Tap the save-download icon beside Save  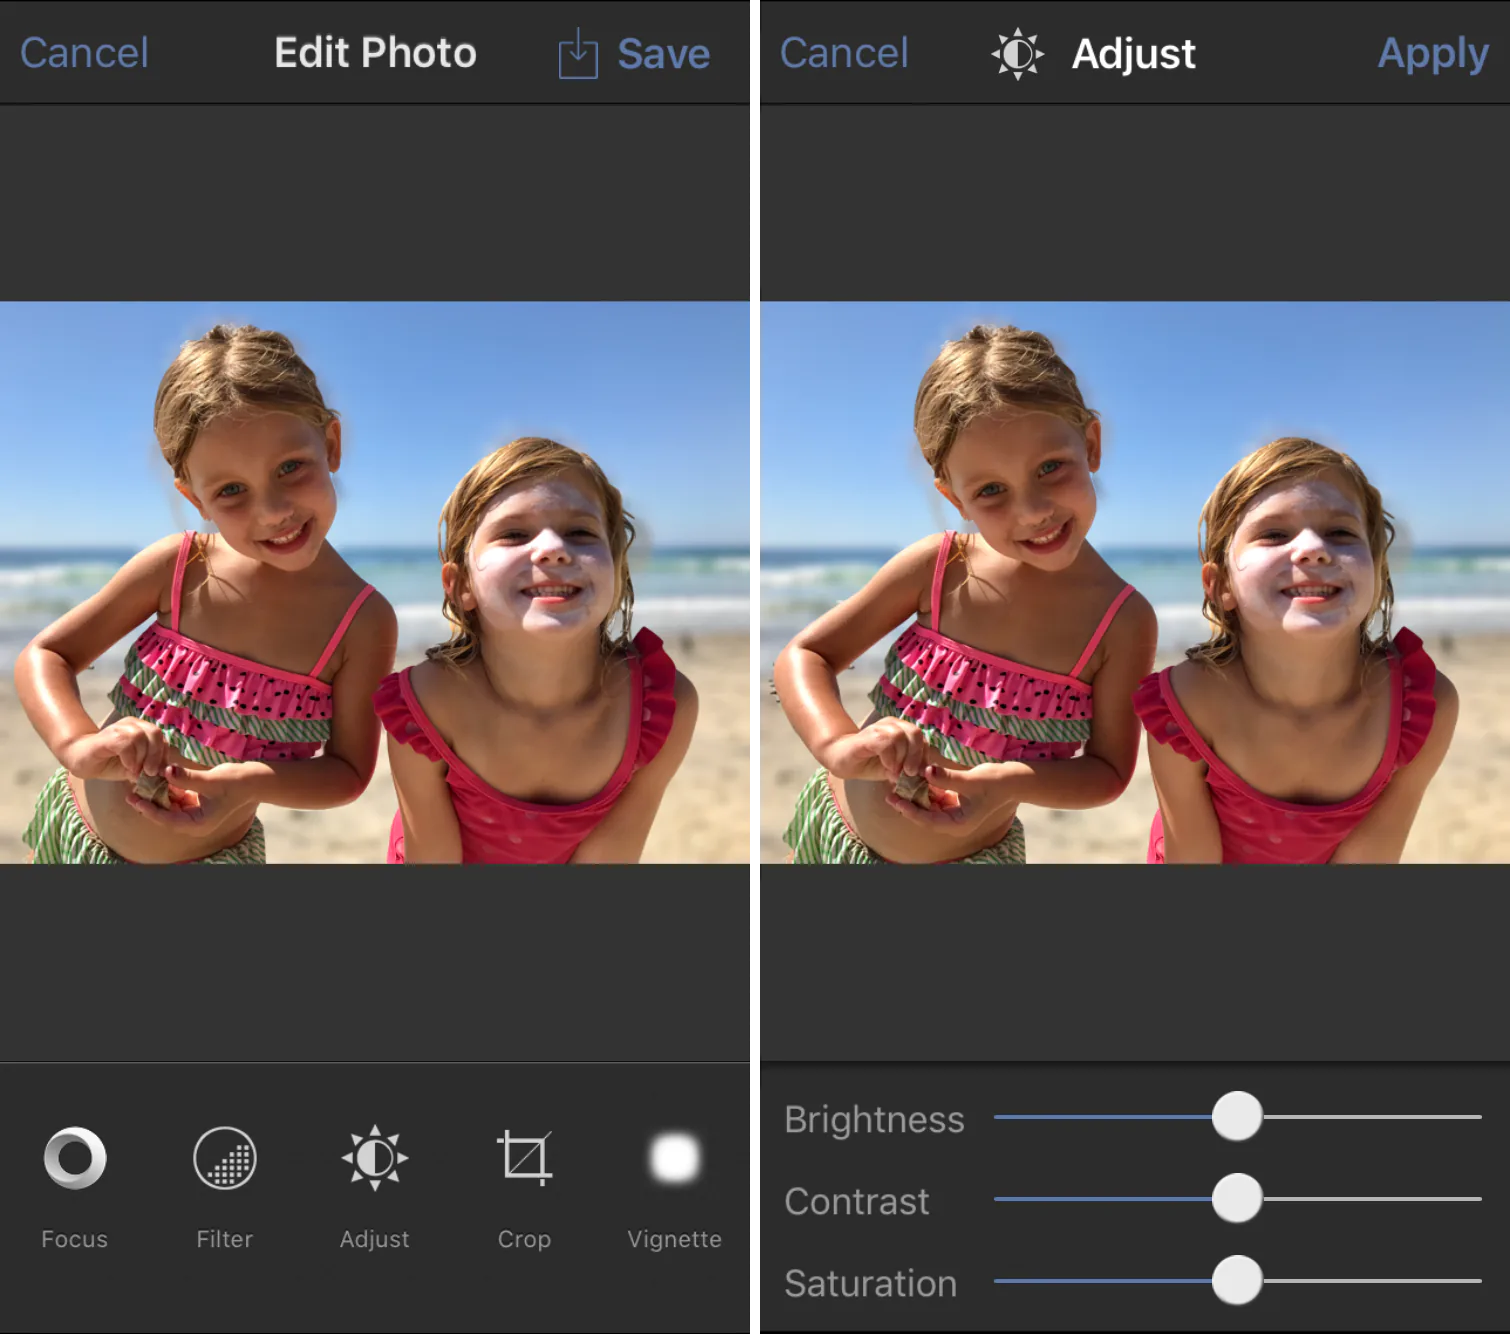pos(578,54)
